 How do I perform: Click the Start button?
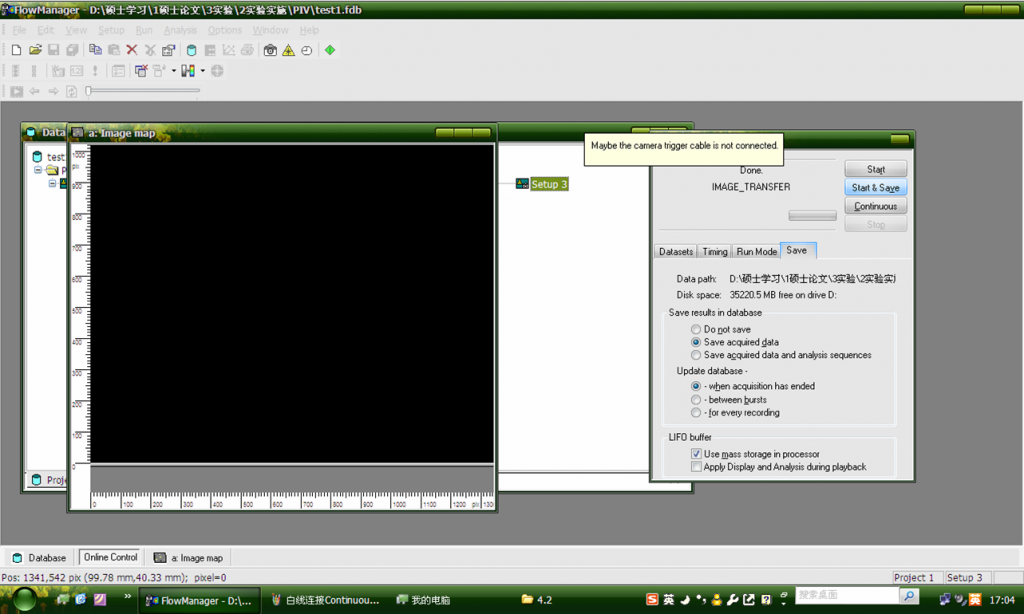pos(876,169)
